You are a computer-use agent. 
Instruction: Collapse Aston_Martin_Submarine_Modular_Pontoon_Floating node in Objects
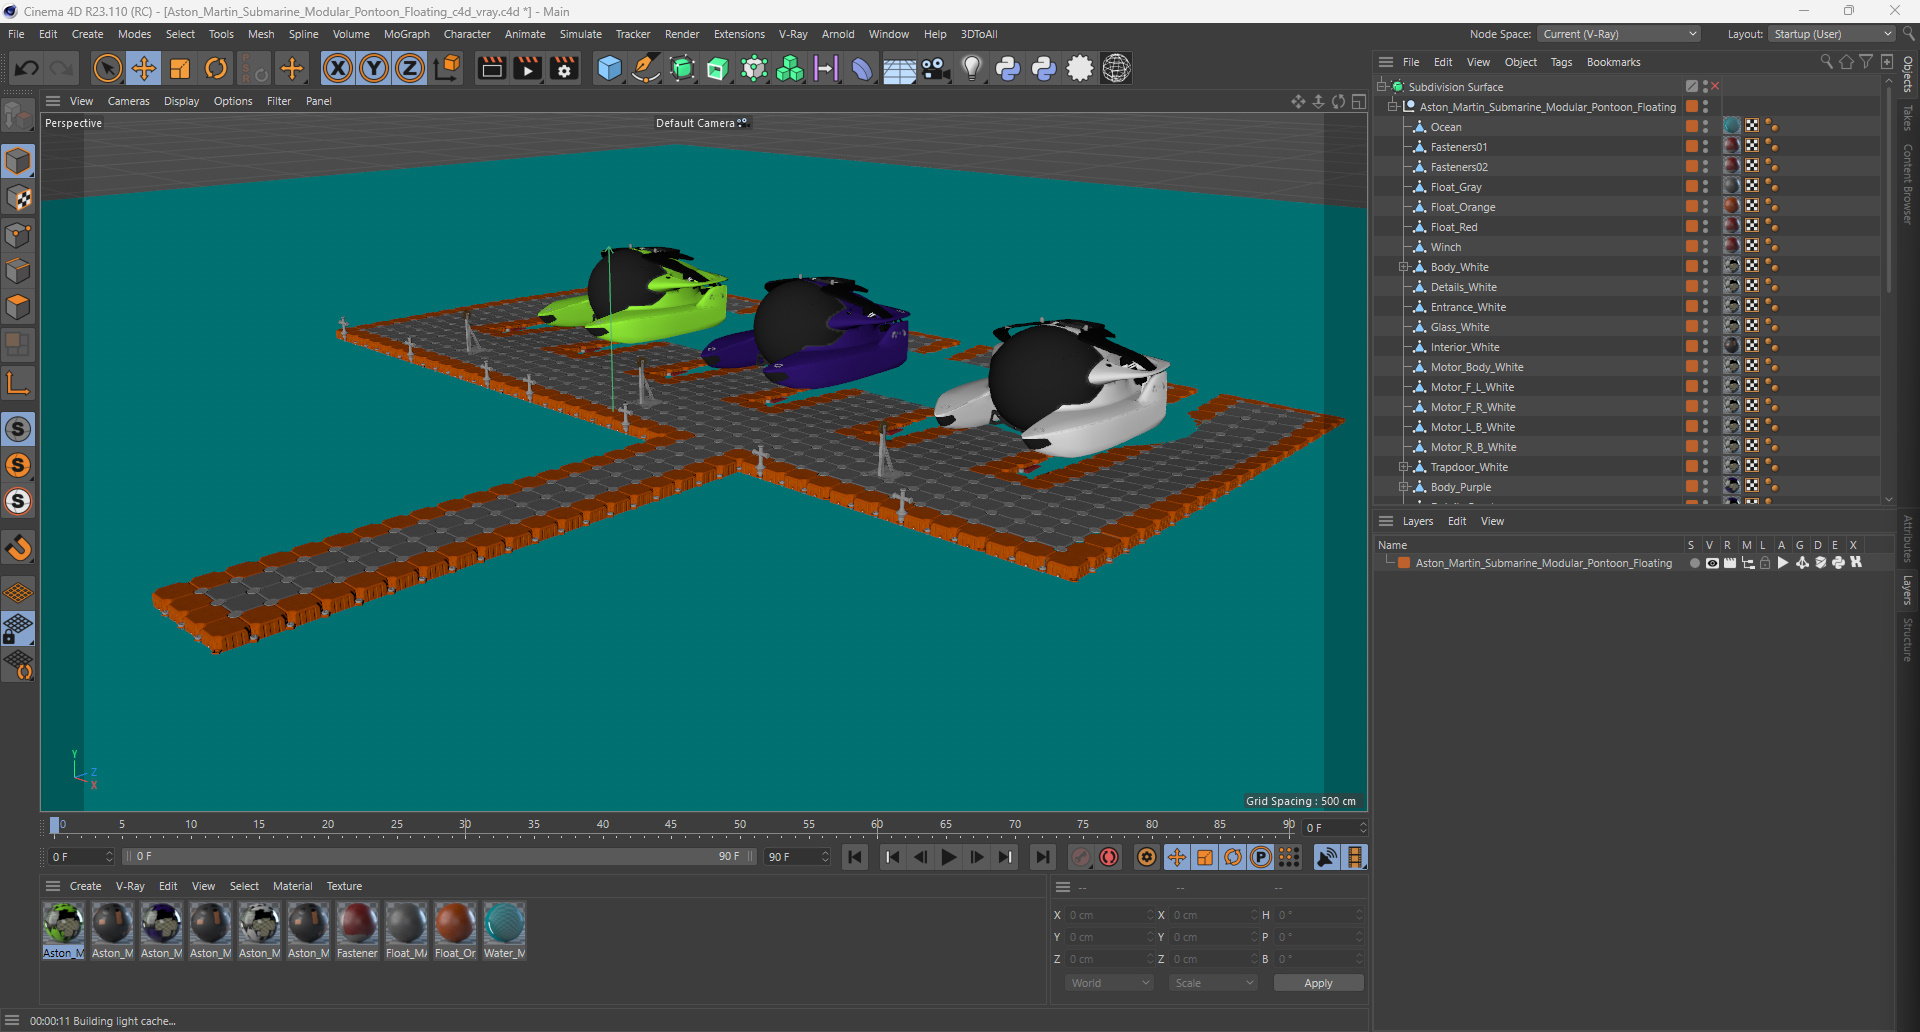click(x=1392, y=106)
